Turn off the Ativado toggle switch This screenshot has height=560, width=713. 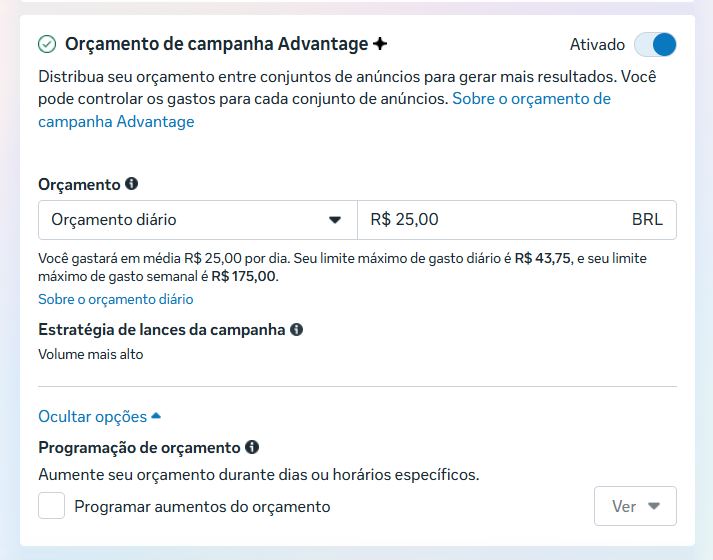655,45
